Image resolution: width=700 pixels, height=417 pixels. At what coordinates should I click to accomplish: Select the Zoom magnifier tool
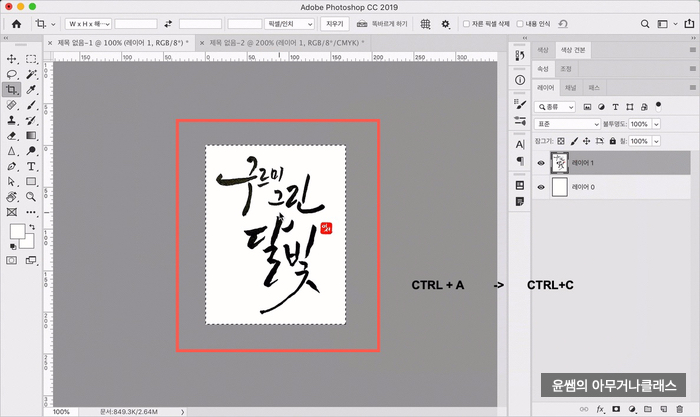click(x=31, y=197)
